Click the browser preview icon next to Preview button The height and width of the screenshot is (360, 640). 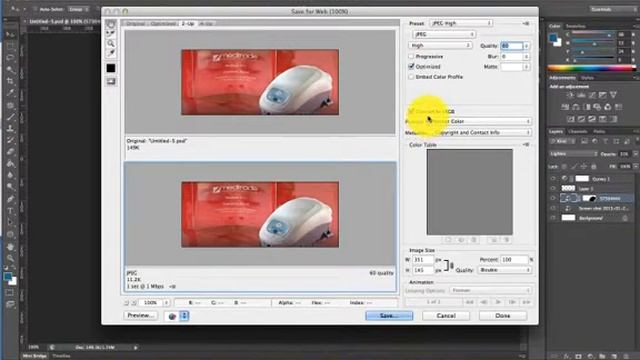tap(172, 316)
